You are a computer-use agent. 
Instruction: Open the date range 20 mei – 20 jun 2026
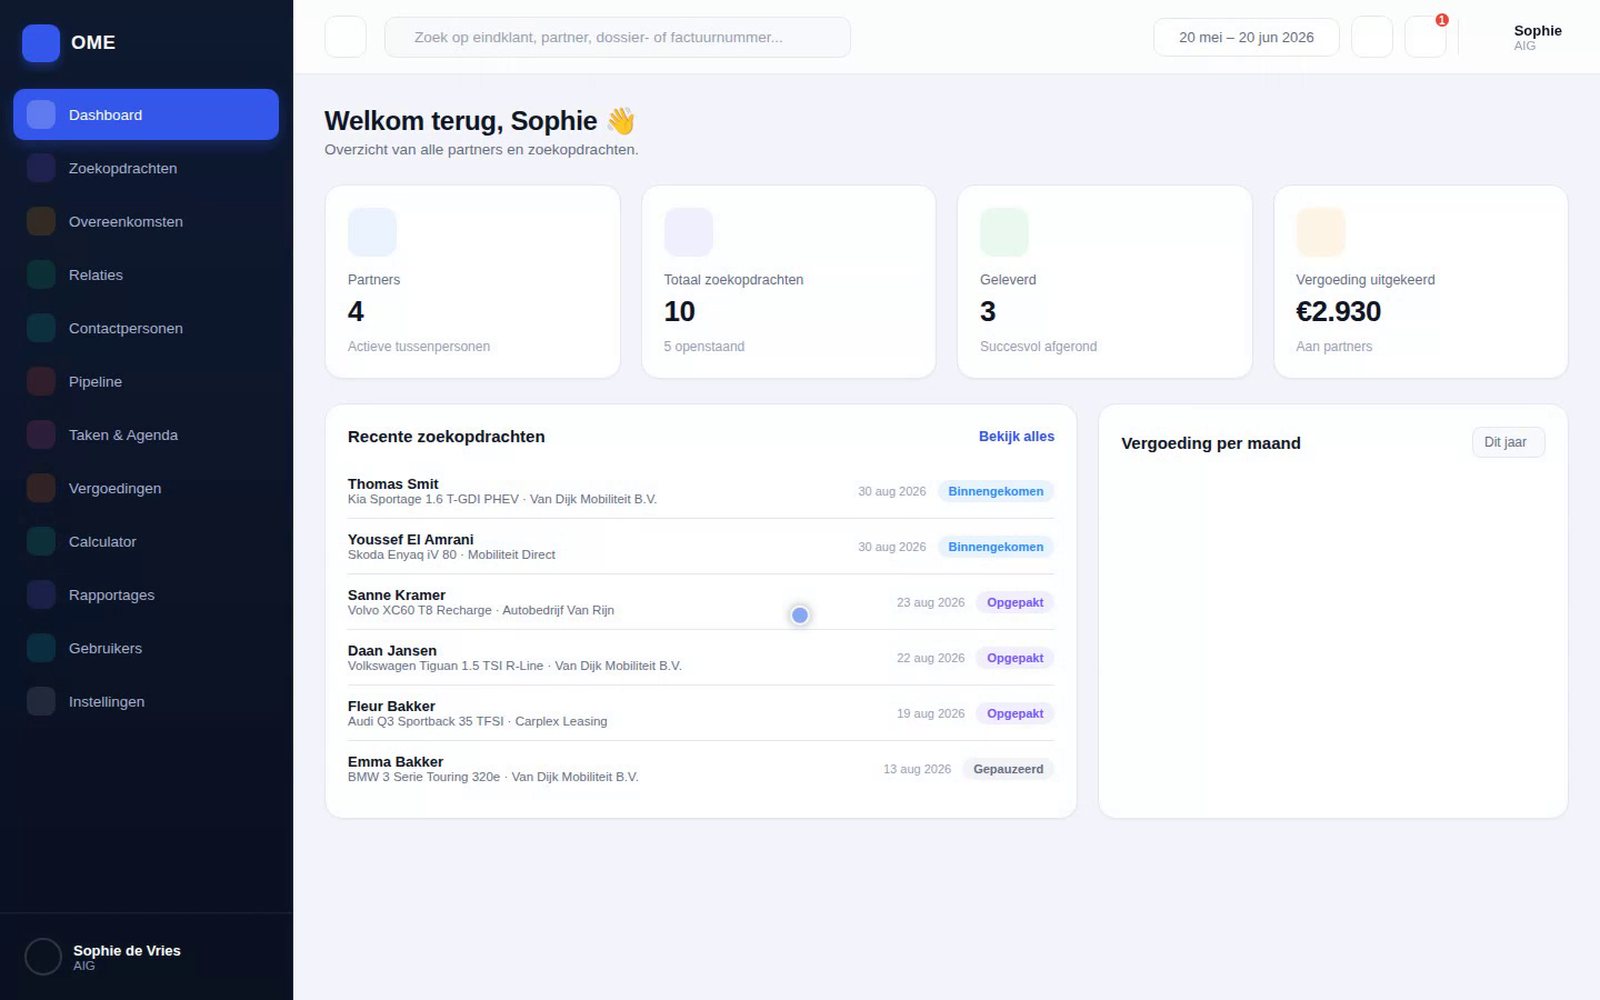pyautogui.click(x=1246, y=37)
